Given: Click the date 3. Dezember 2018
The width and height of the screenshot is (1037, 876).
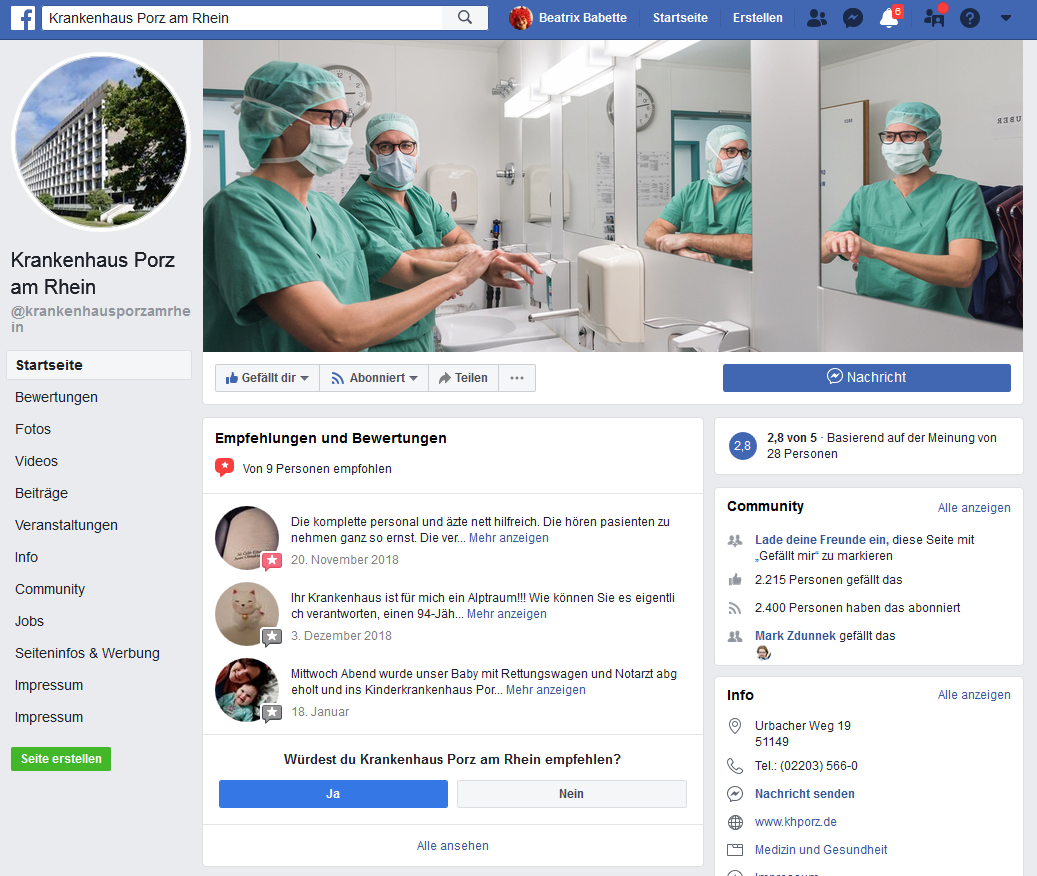Looking at the screenshot, I should point(341,636).
